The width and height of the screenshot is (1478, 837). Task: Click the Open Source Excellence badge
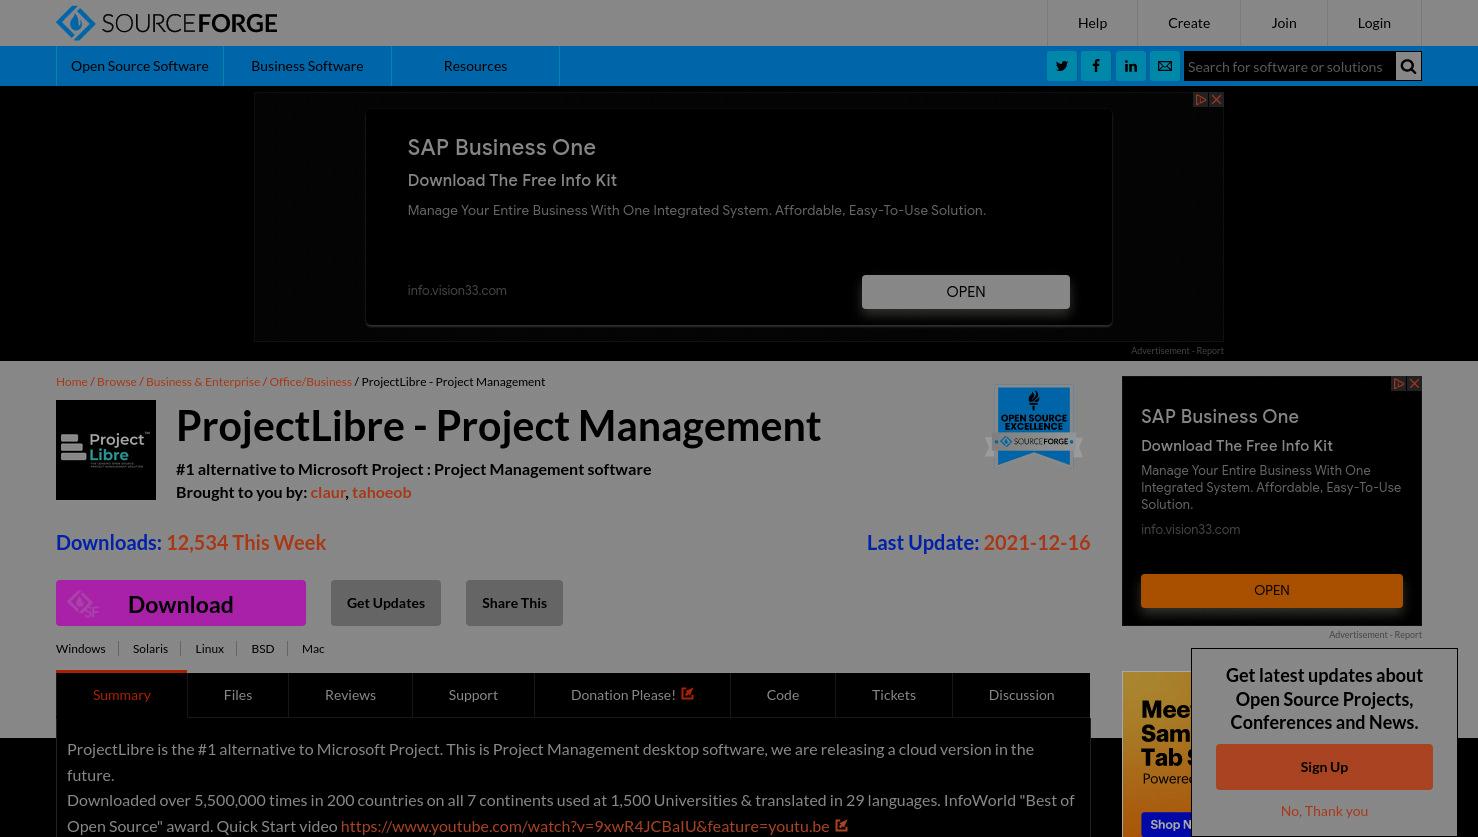pyautogui.click(x=1034, y=426)
